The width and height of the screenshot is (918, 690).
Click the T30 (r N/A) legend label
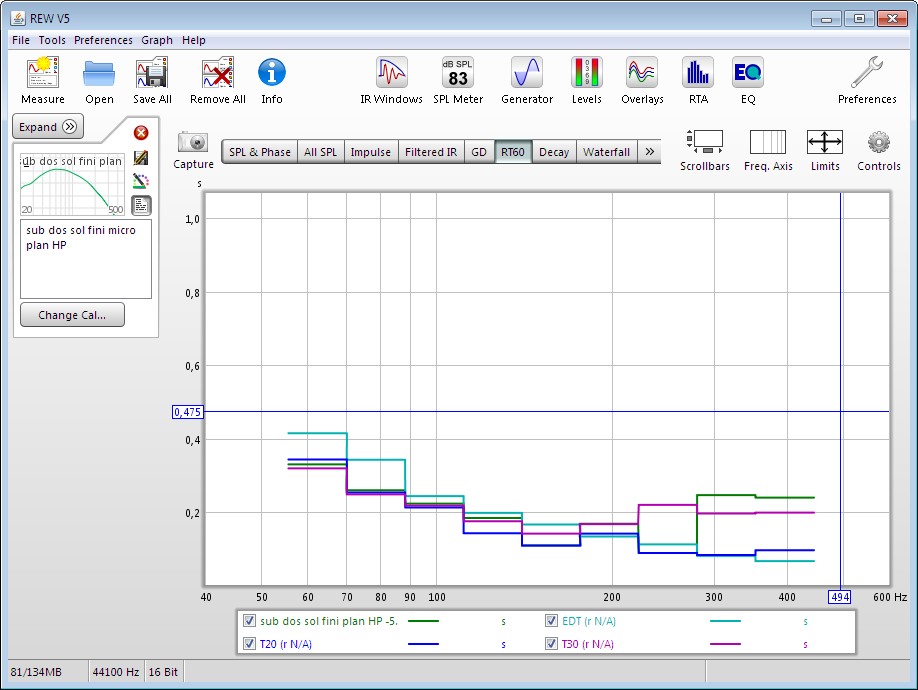click(x=588, y=644)
